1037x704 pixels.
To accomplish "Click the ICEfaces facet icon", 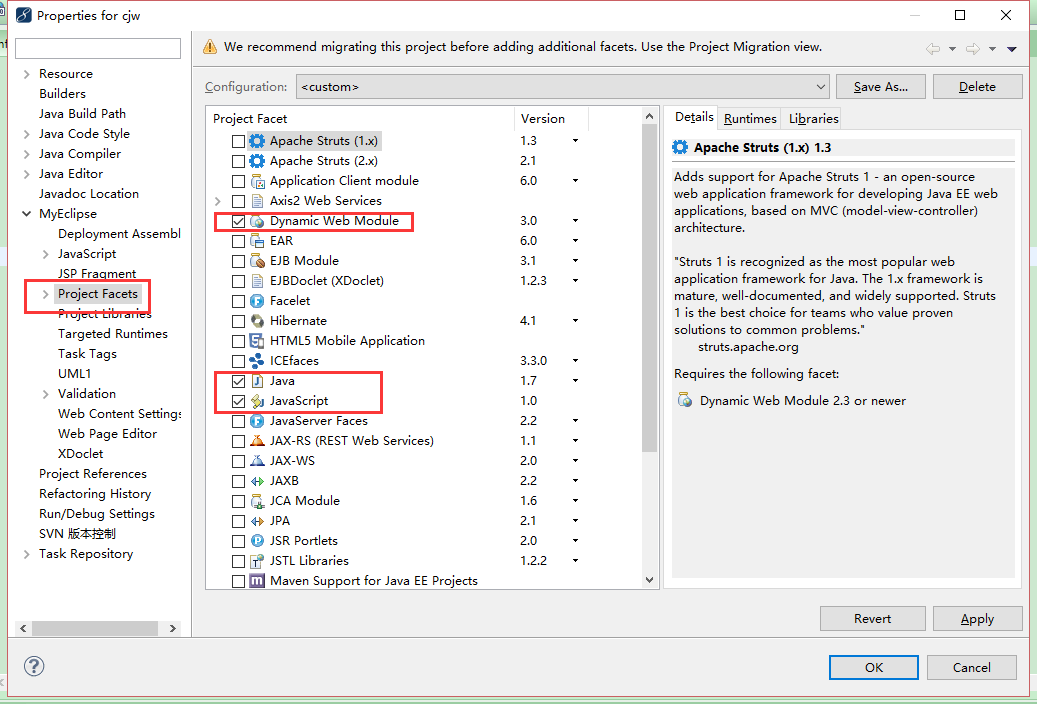I will point(257,361).
